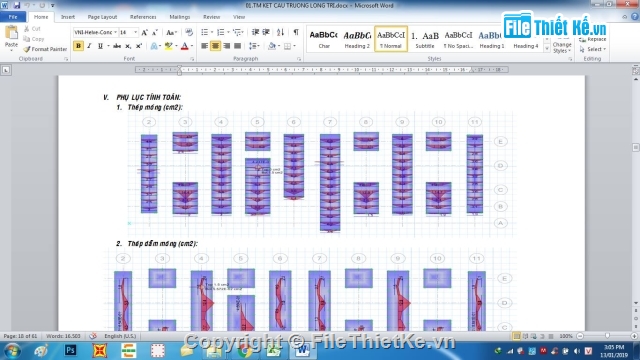Open the Page Layout tab
This screenshot has height=360, width=640.
coord(102,17)
